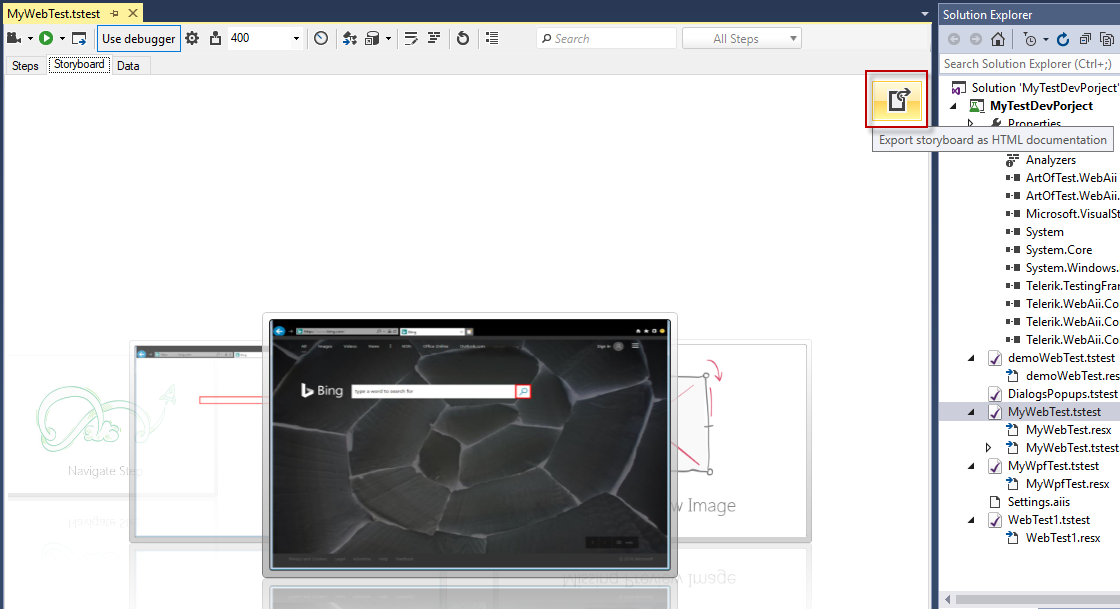1120x609 pixels.
Task: Toggle the Use debugger button
Action: coord(139,39)
